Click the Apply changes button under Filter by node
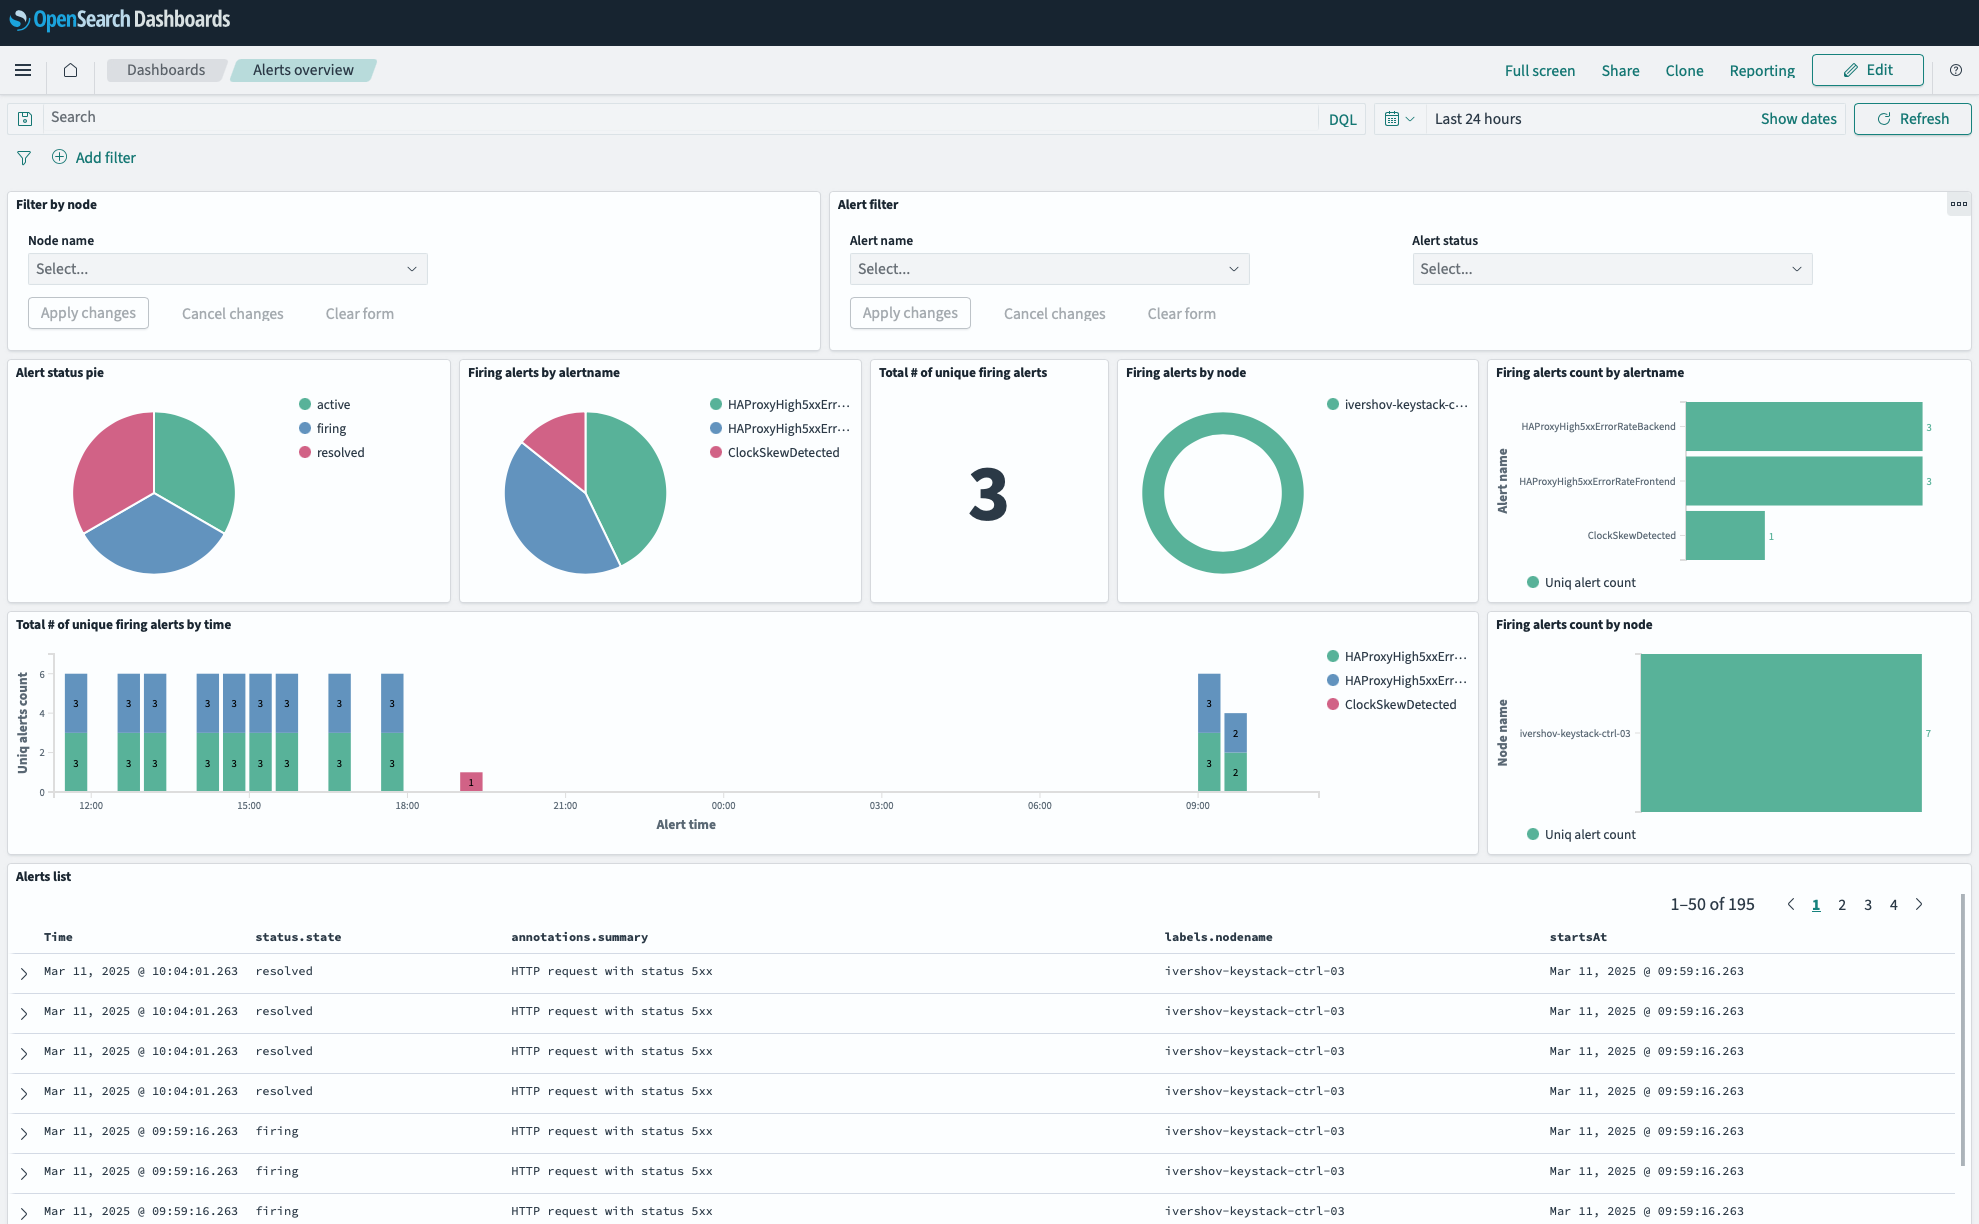Viewport: 1979px width, 1224px height. tap(88, 313)
